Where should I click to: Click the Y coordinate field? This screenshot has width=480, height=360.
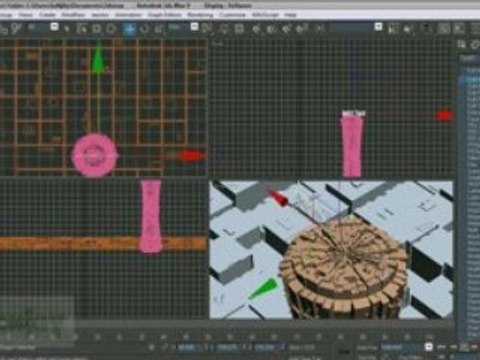[x=228, y=348]
